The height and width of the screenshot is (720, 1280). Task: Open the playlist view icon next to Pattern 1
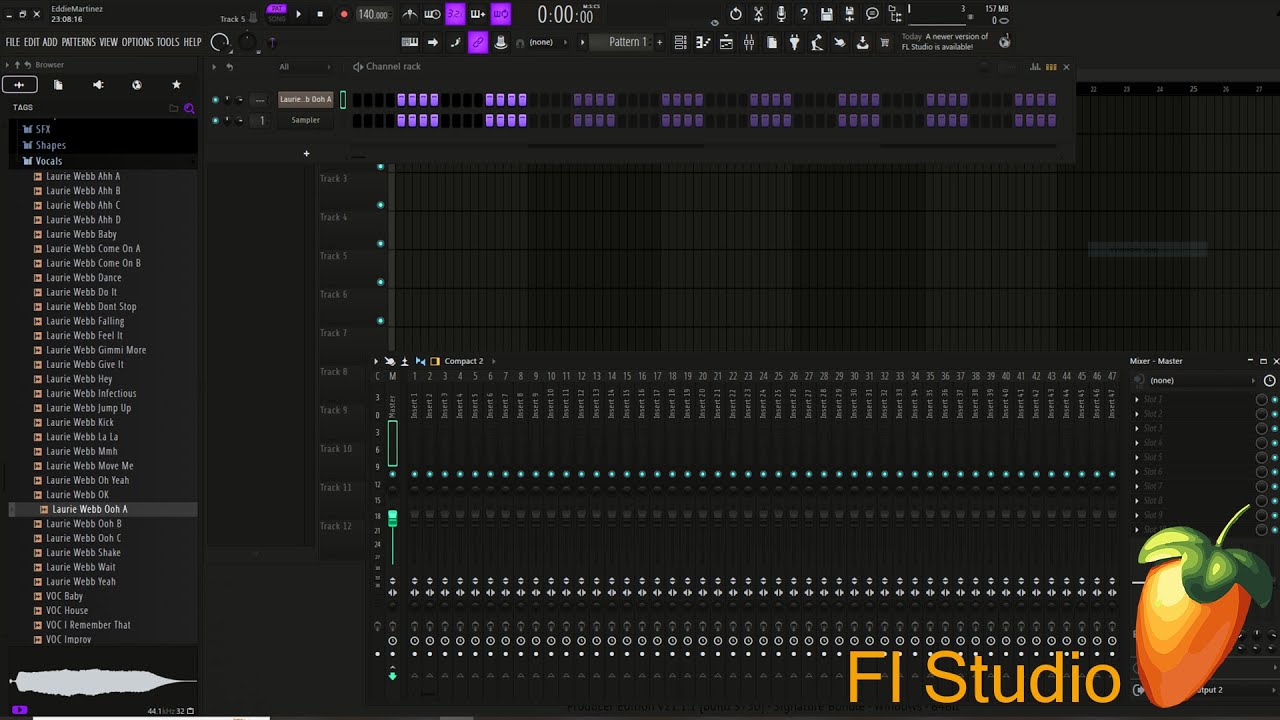680,42
